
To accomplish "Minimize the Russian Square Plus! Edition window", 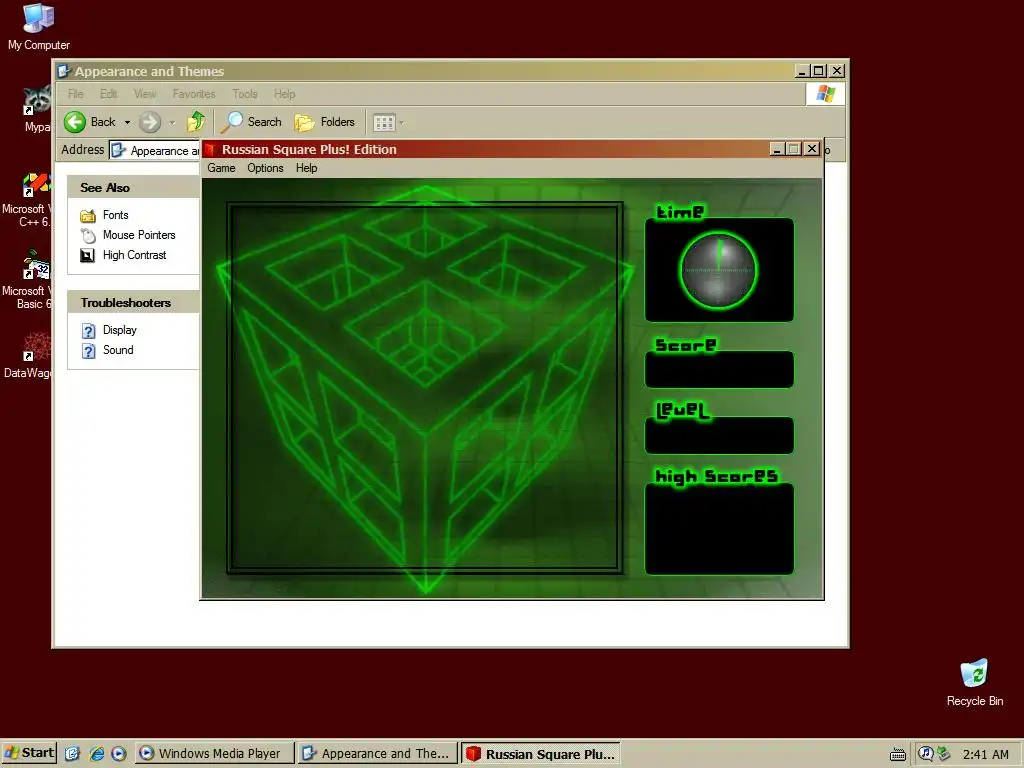I will 776,149.
